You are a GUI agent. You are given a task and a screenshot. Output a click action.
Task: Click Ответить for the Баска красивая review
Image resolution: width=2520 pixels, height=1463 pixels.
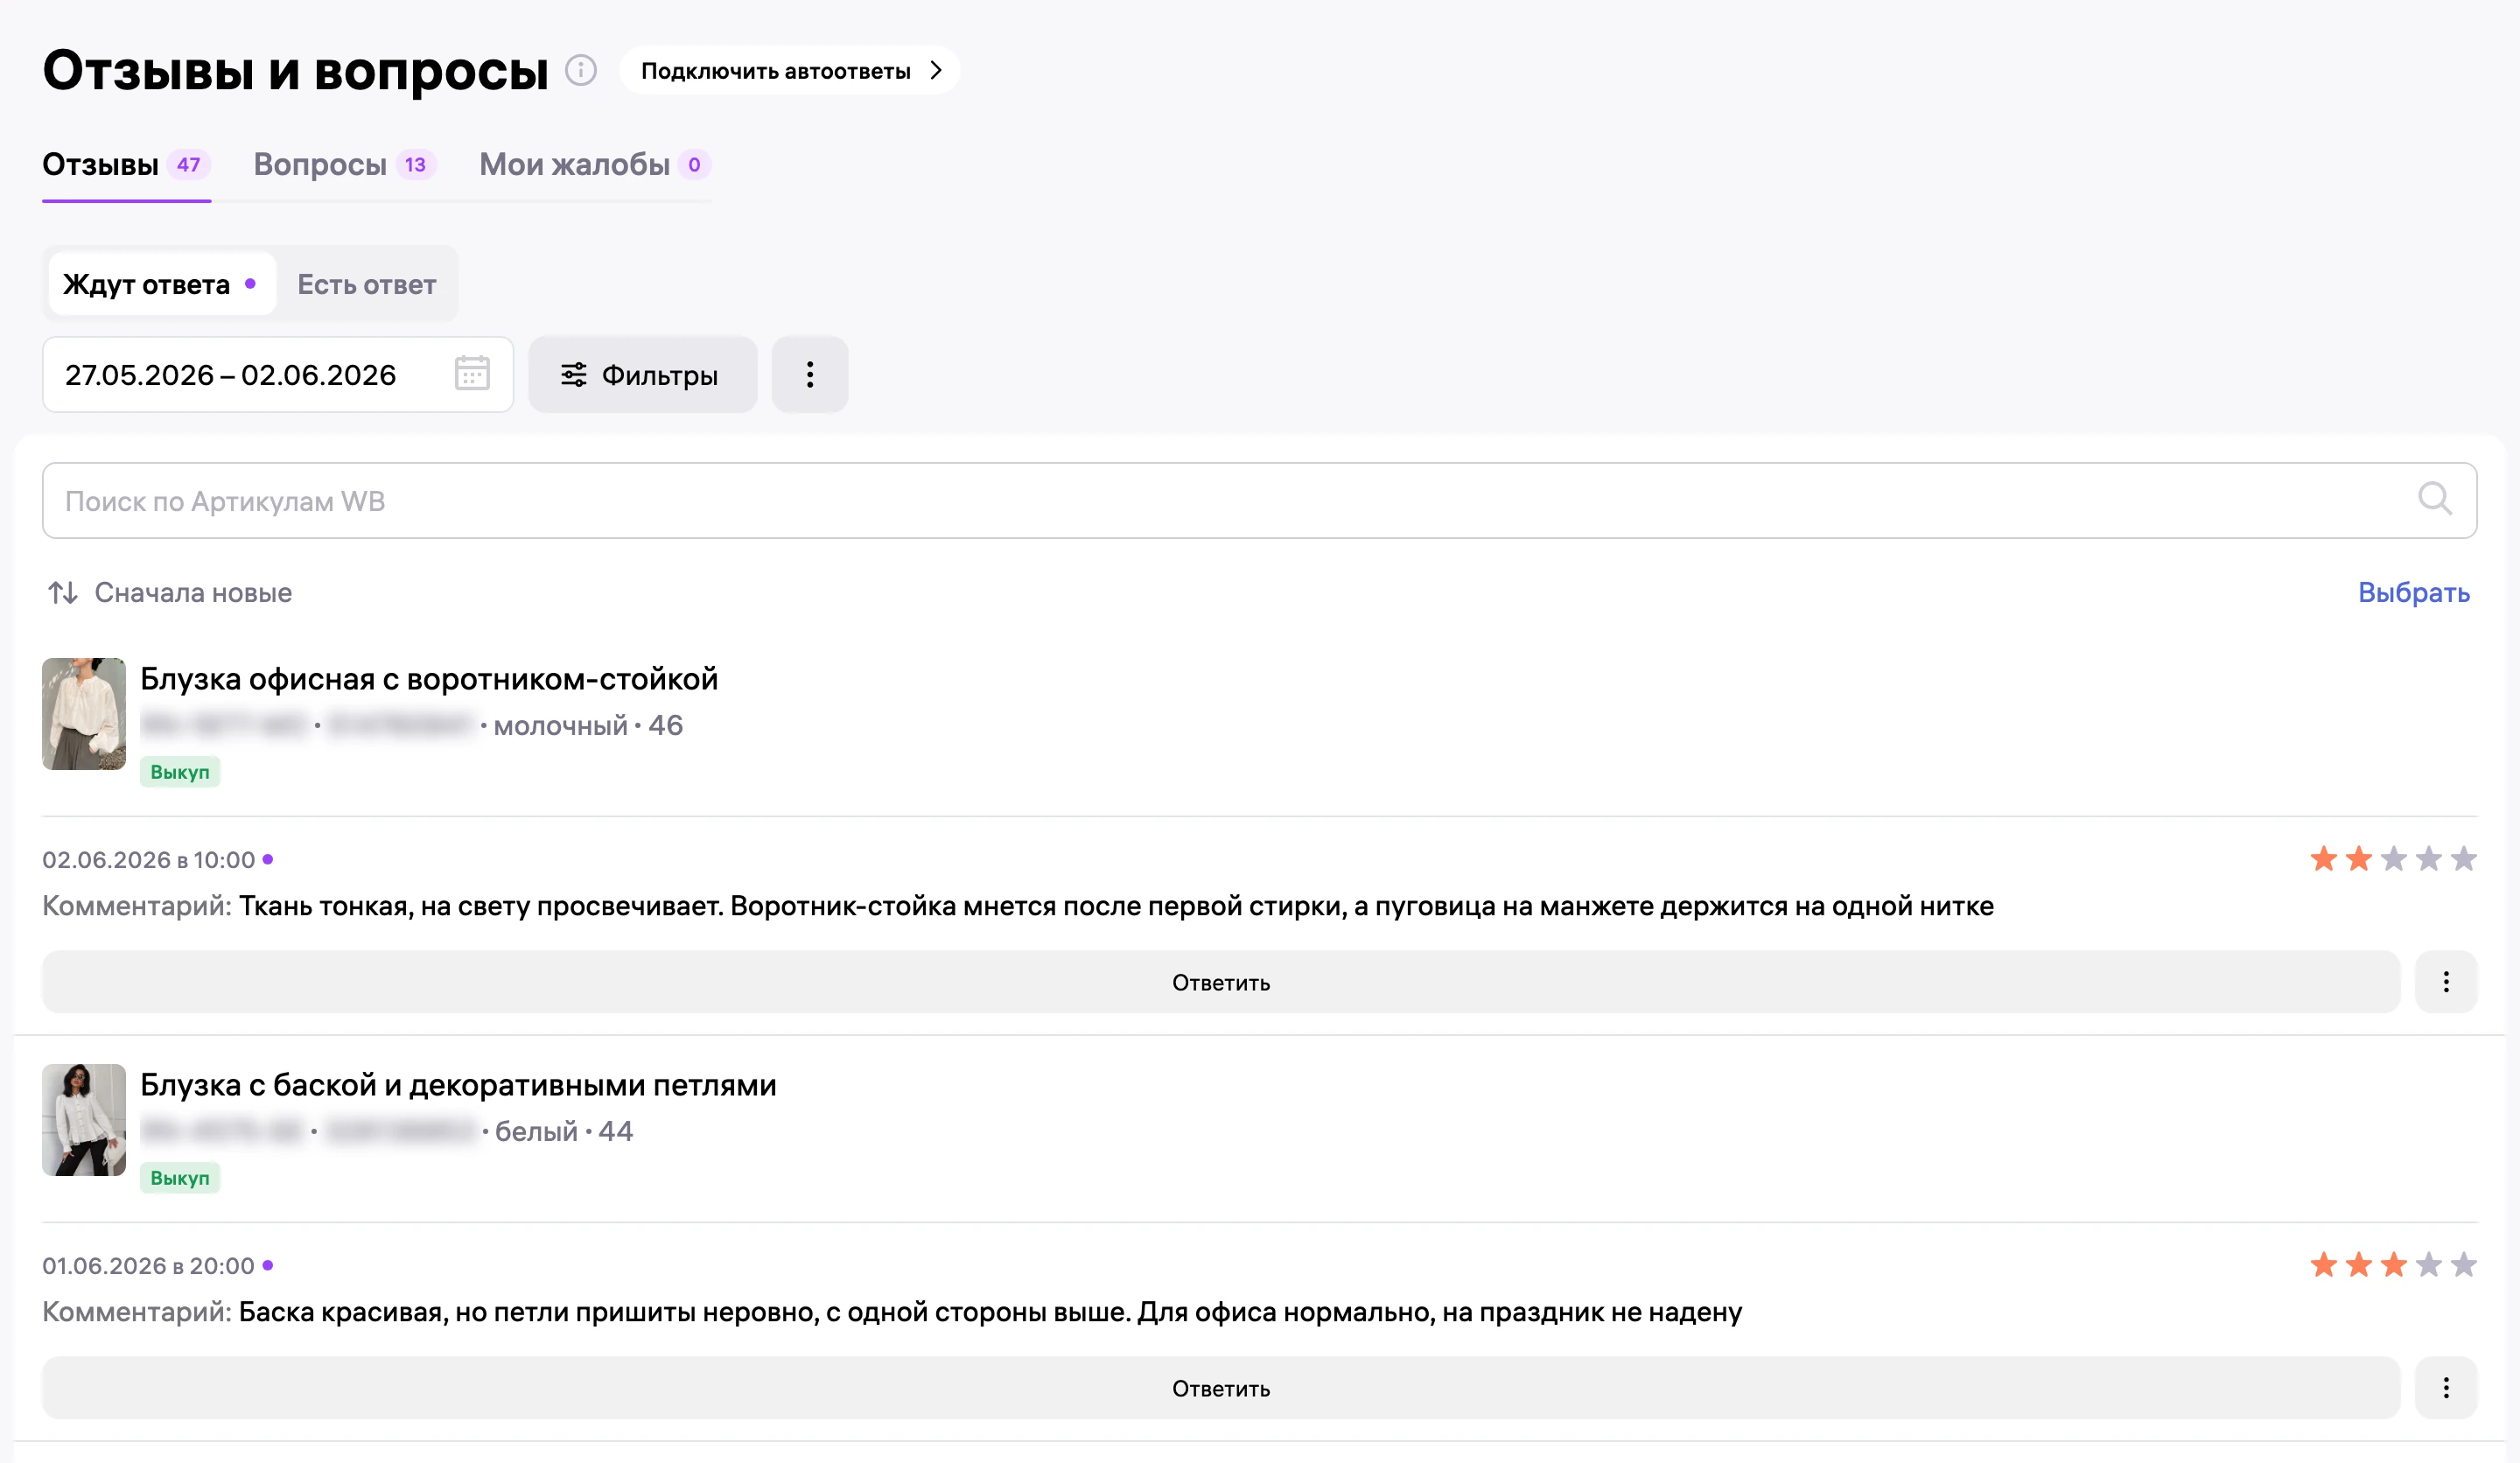click(1221, 1388)
